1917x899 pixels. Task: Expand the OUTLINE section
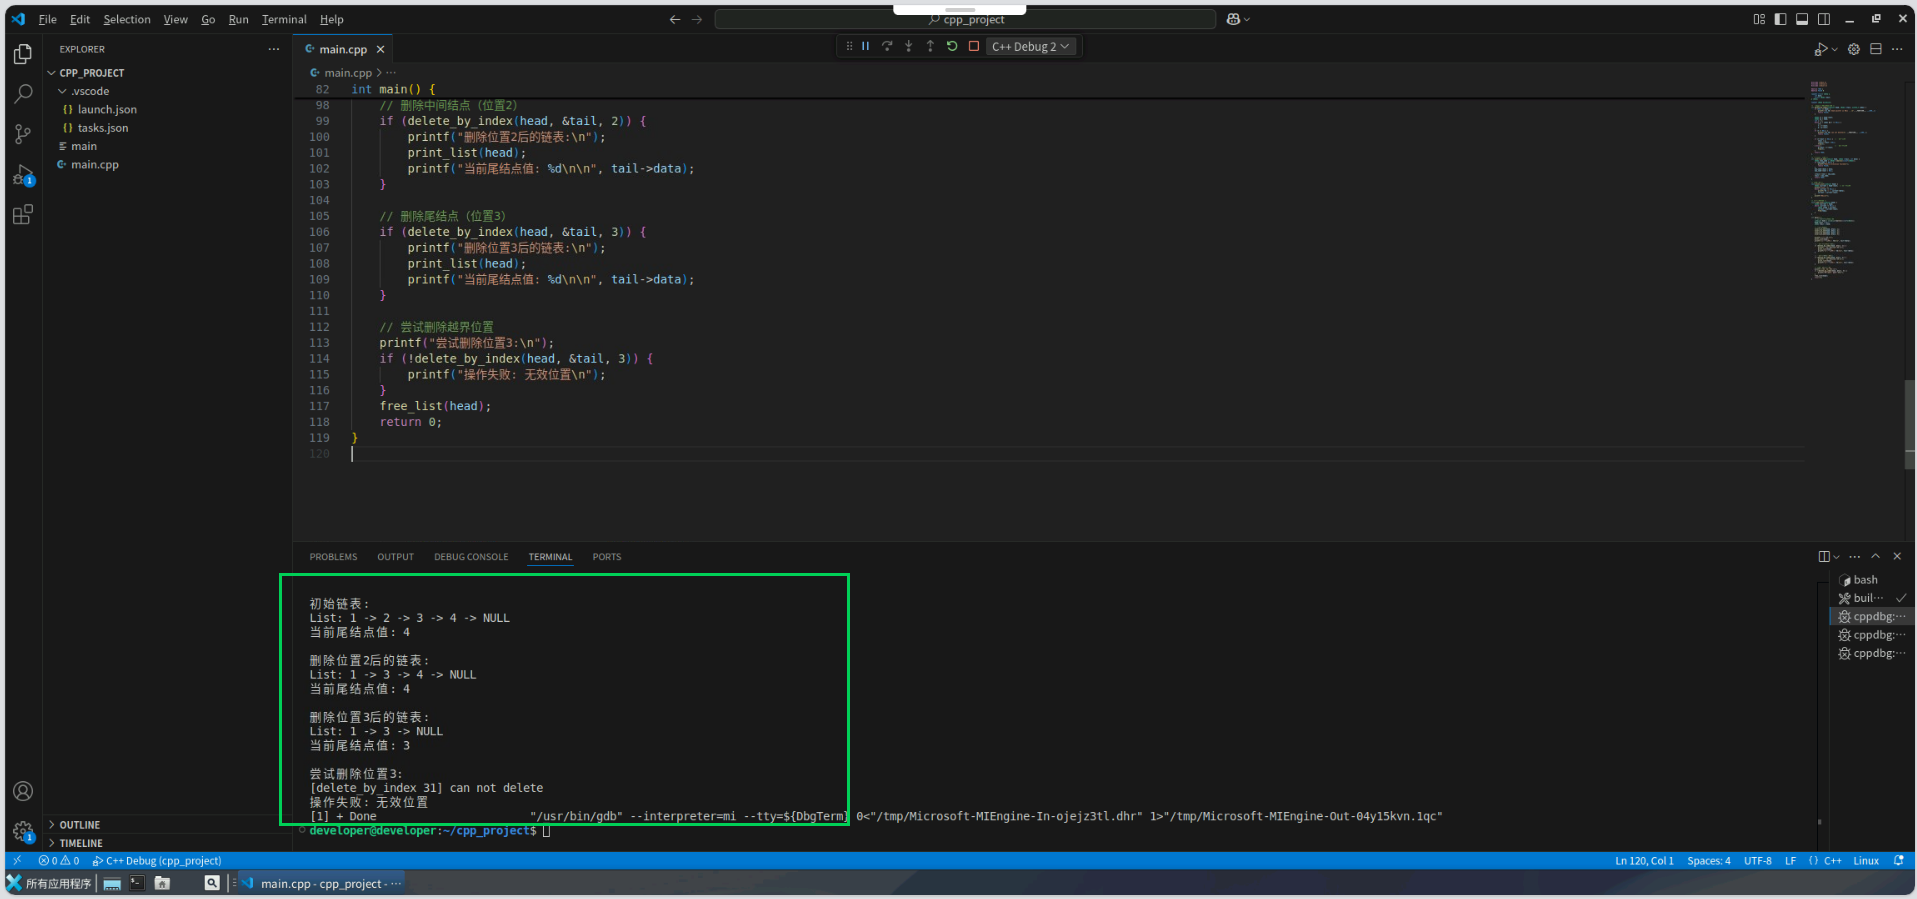[x=167, y=825]
